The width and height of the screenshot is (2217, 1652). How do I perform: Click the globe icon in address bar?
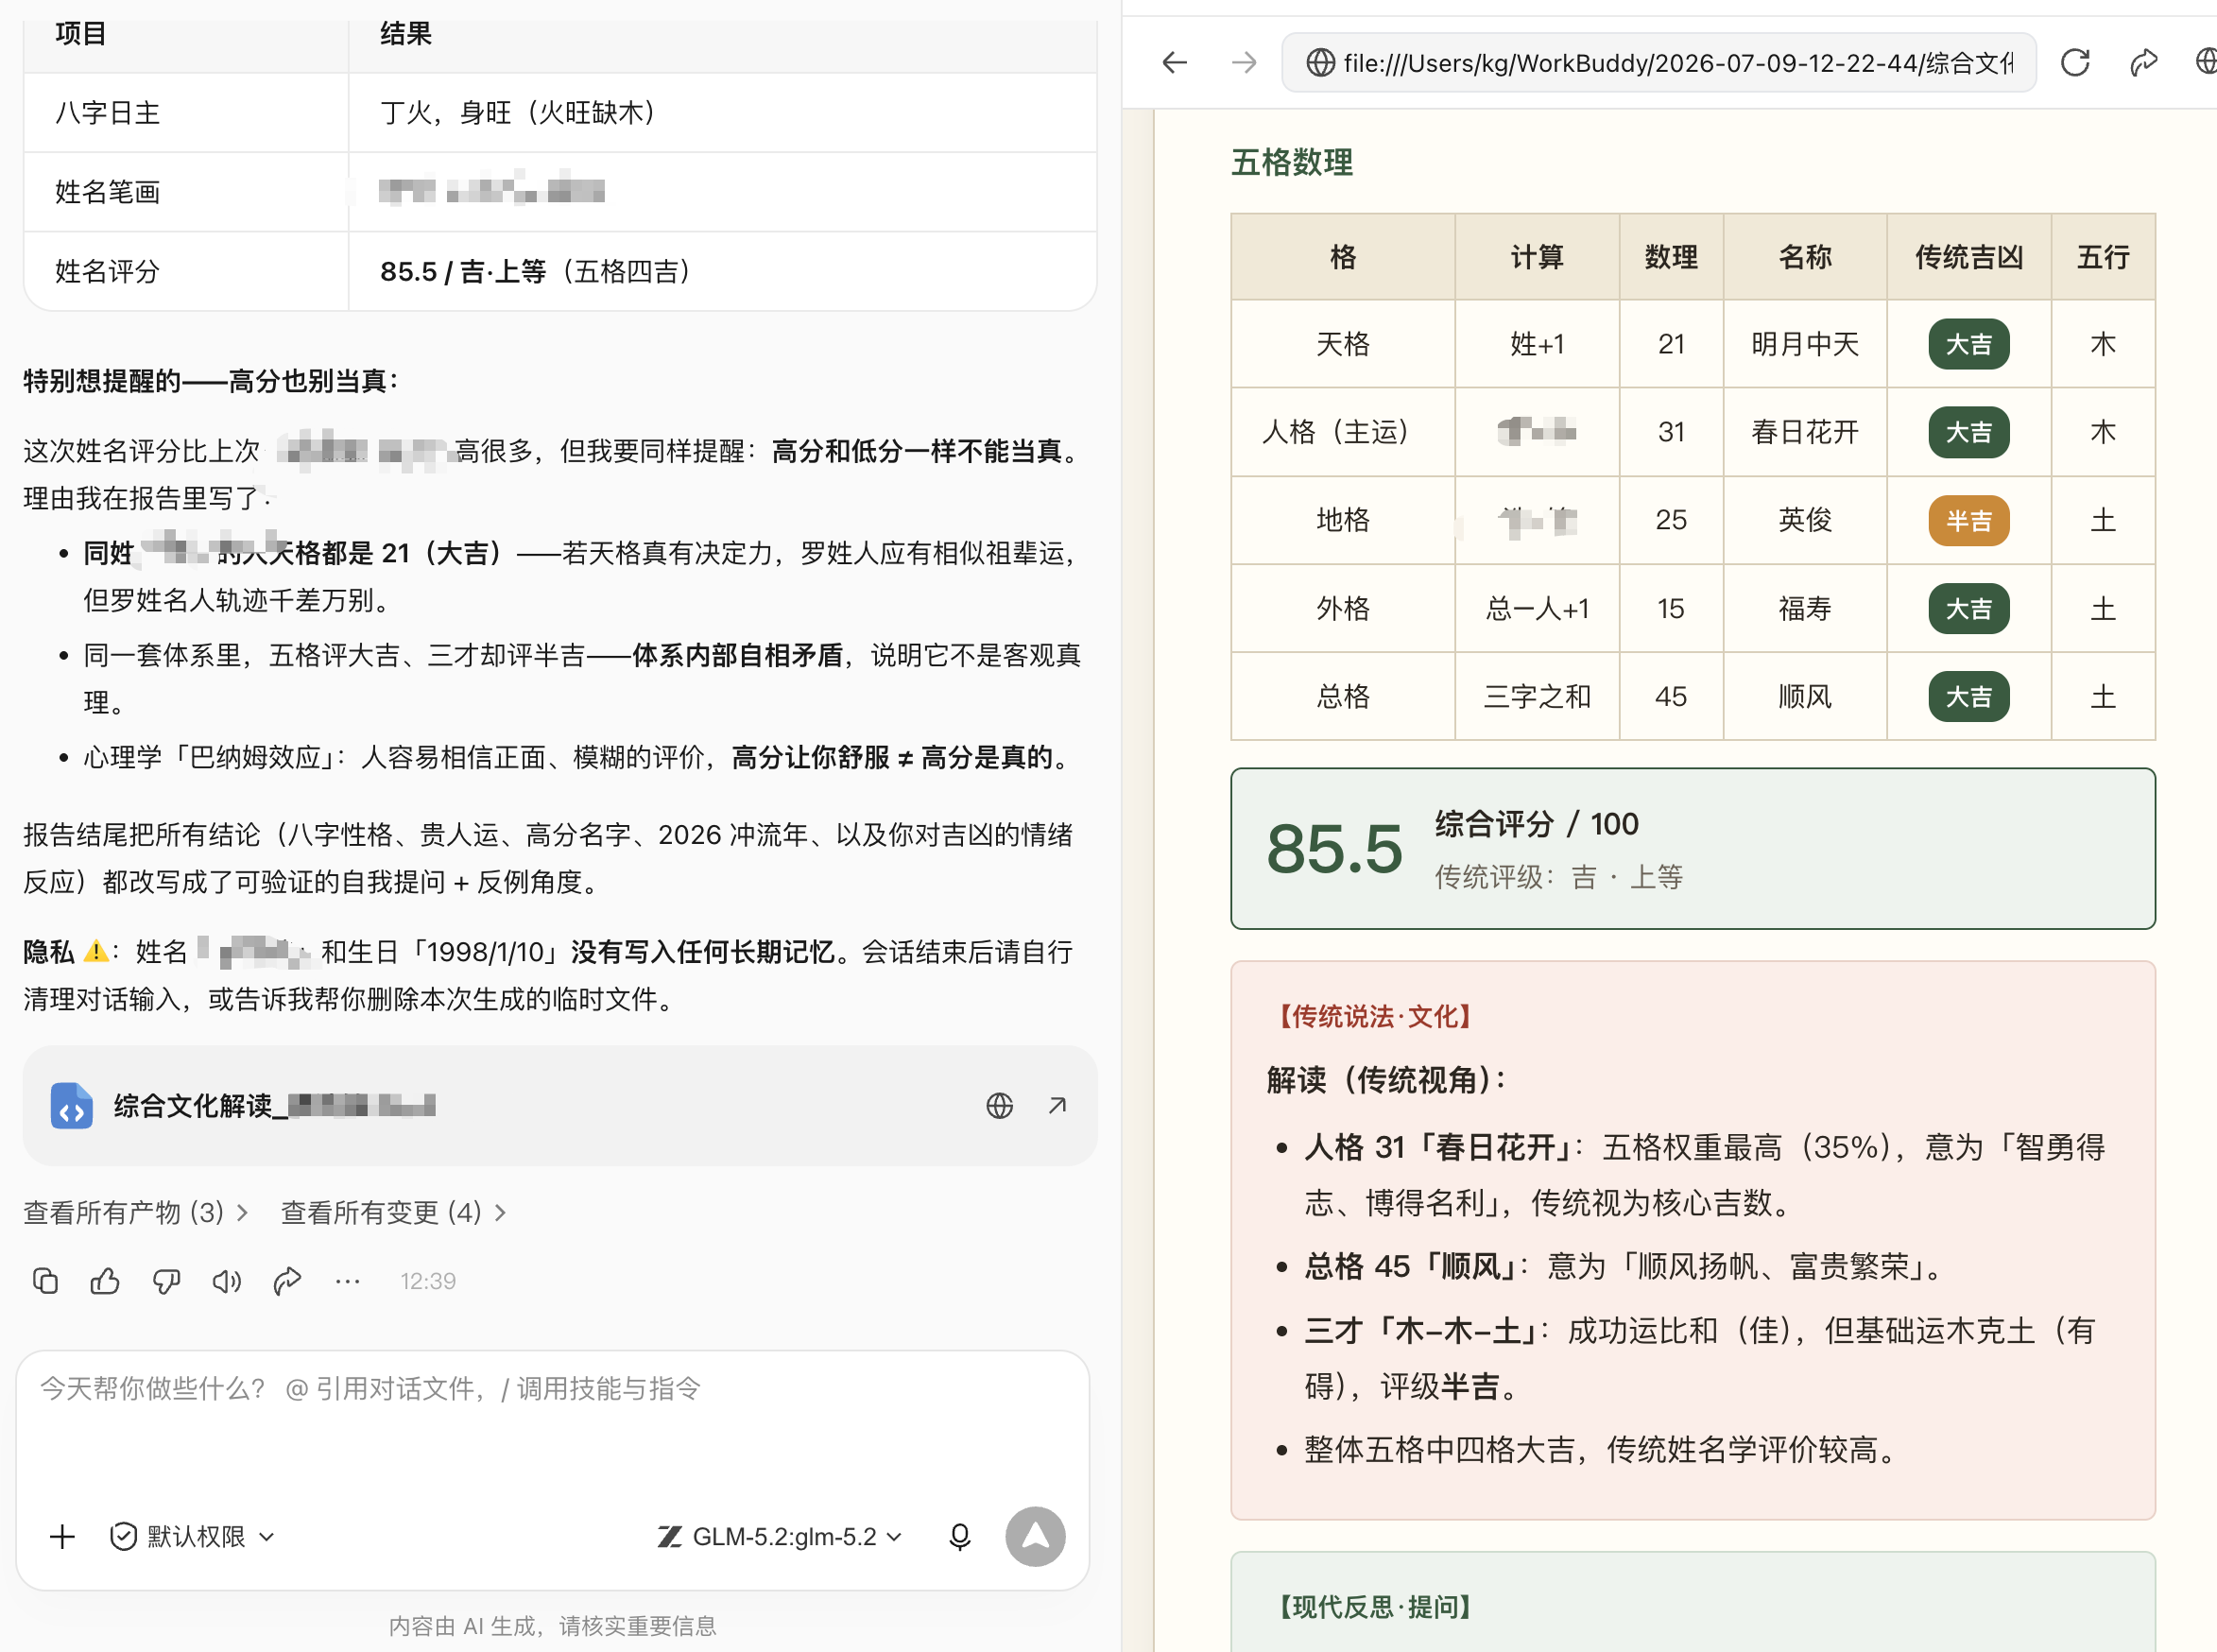pyautogui.click(x=1320, y=63)
